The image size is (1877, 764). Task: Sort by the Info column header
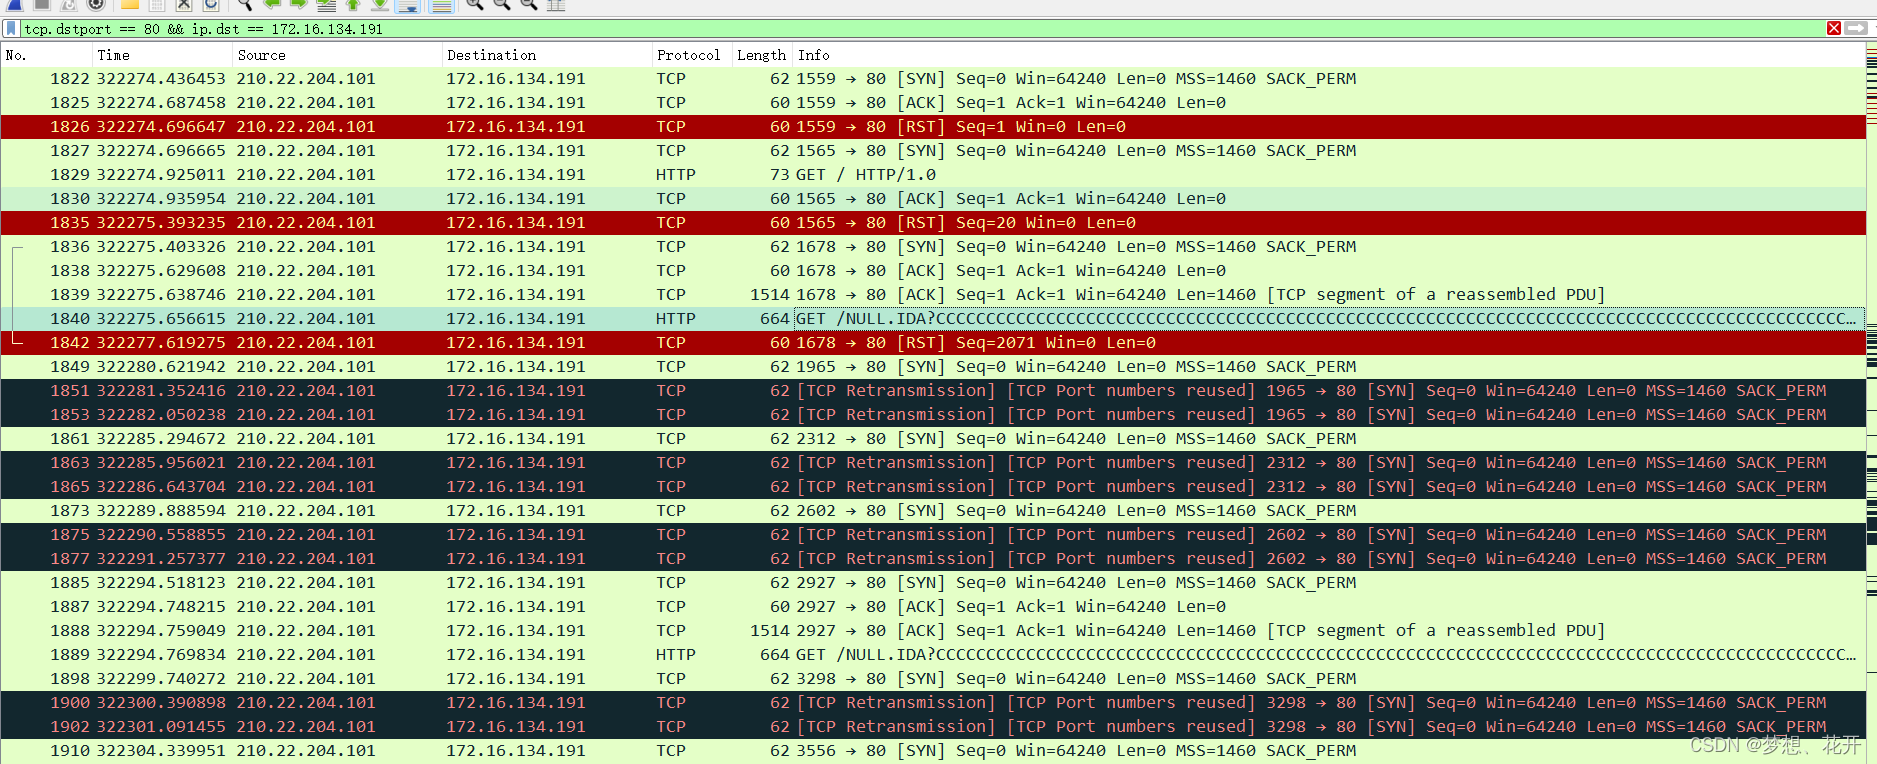tap(1329, 55)
